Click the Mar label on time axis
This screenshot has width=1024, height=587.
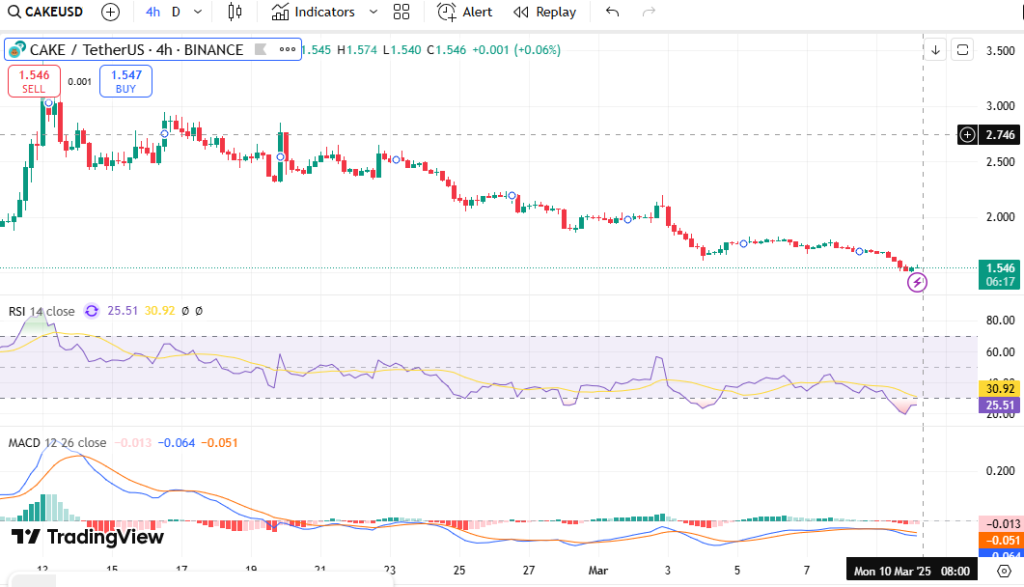(598, 571)
